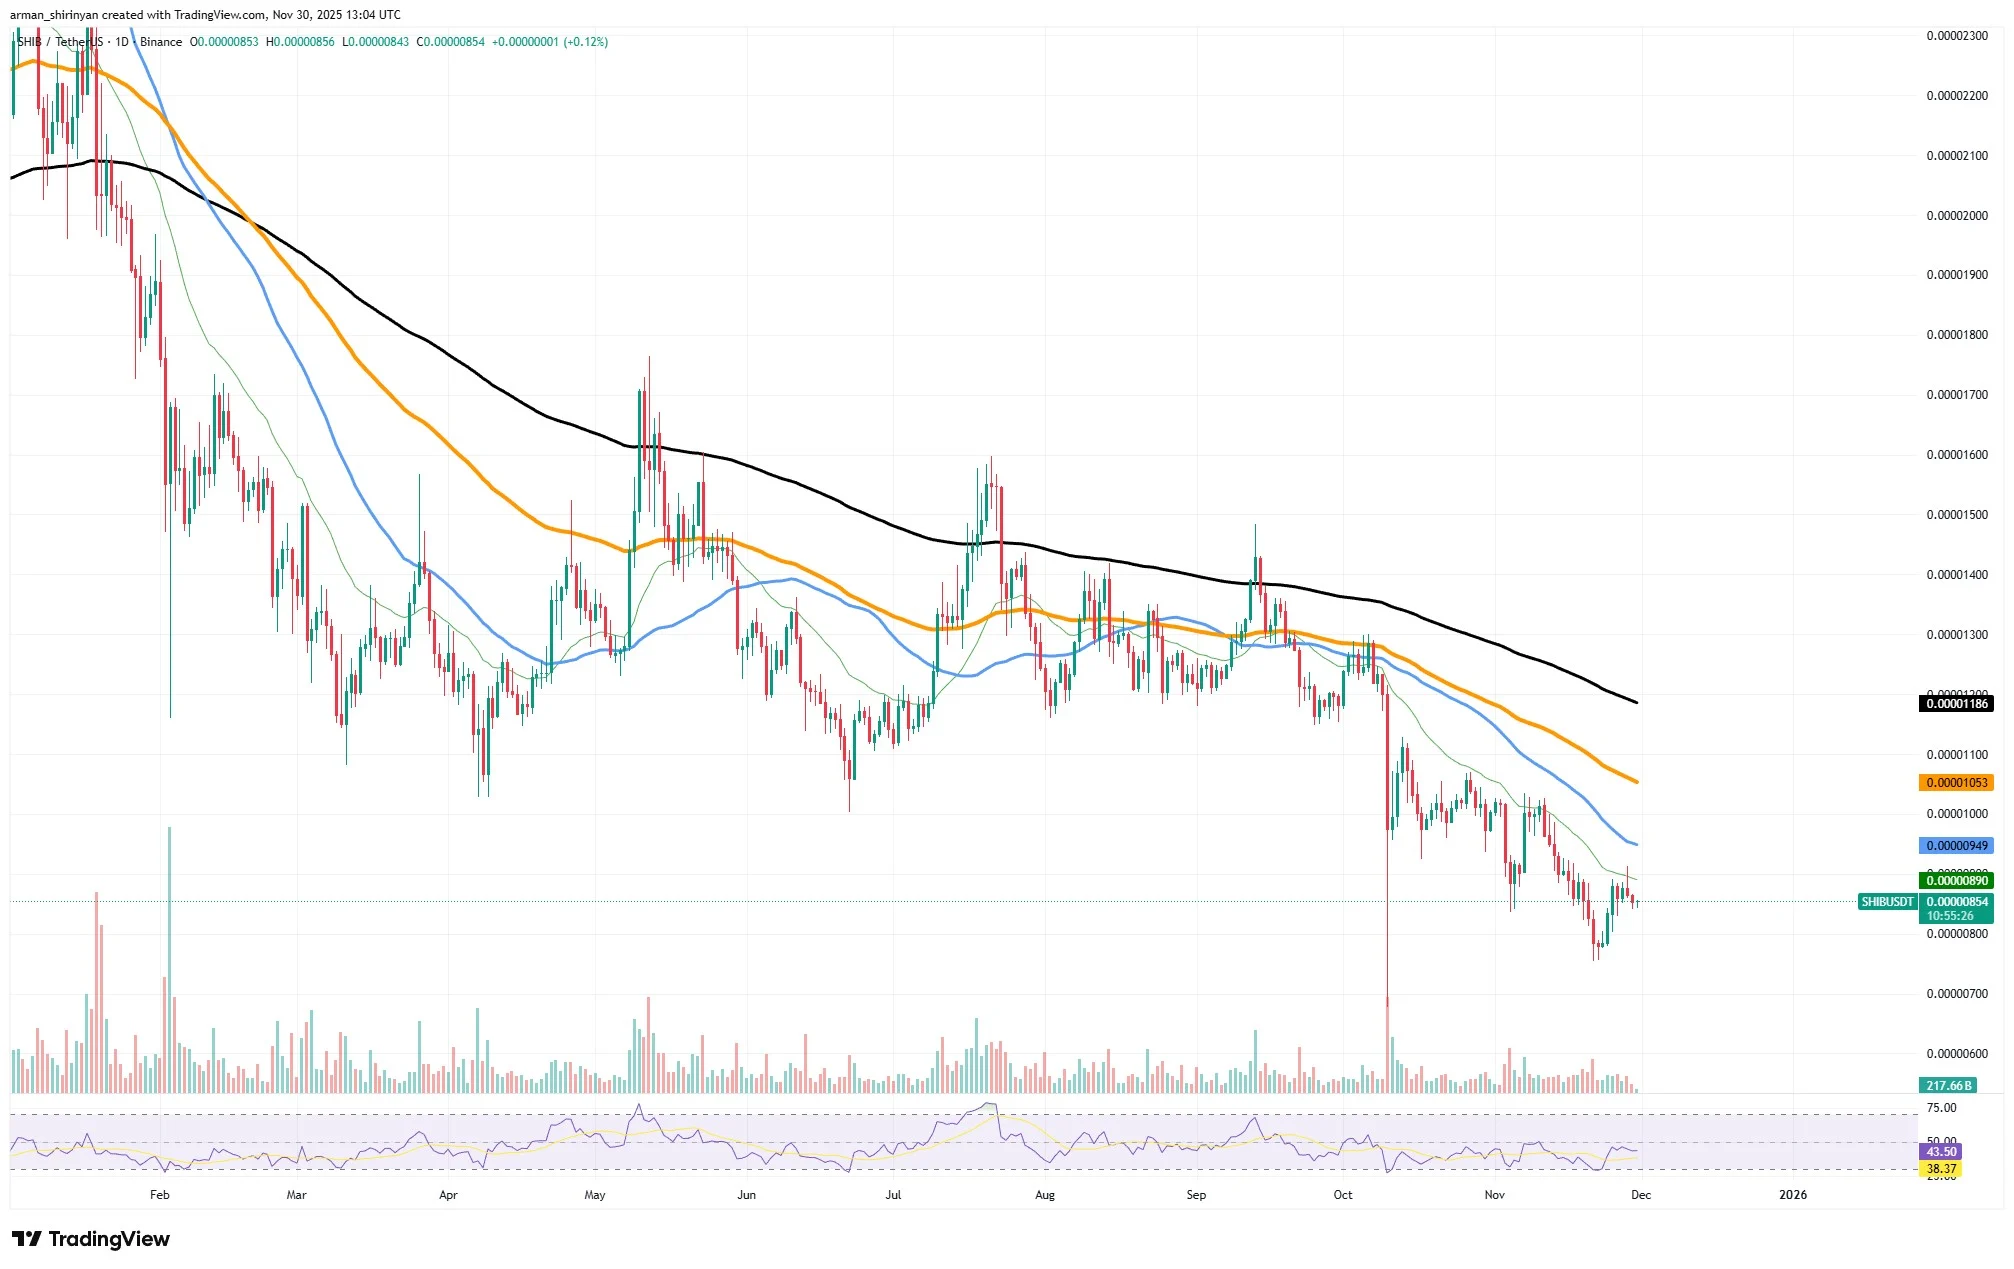Click the SHIBUSDT symbol tag on price line
The image size is (2014, 1269).
coord(1887,902)
